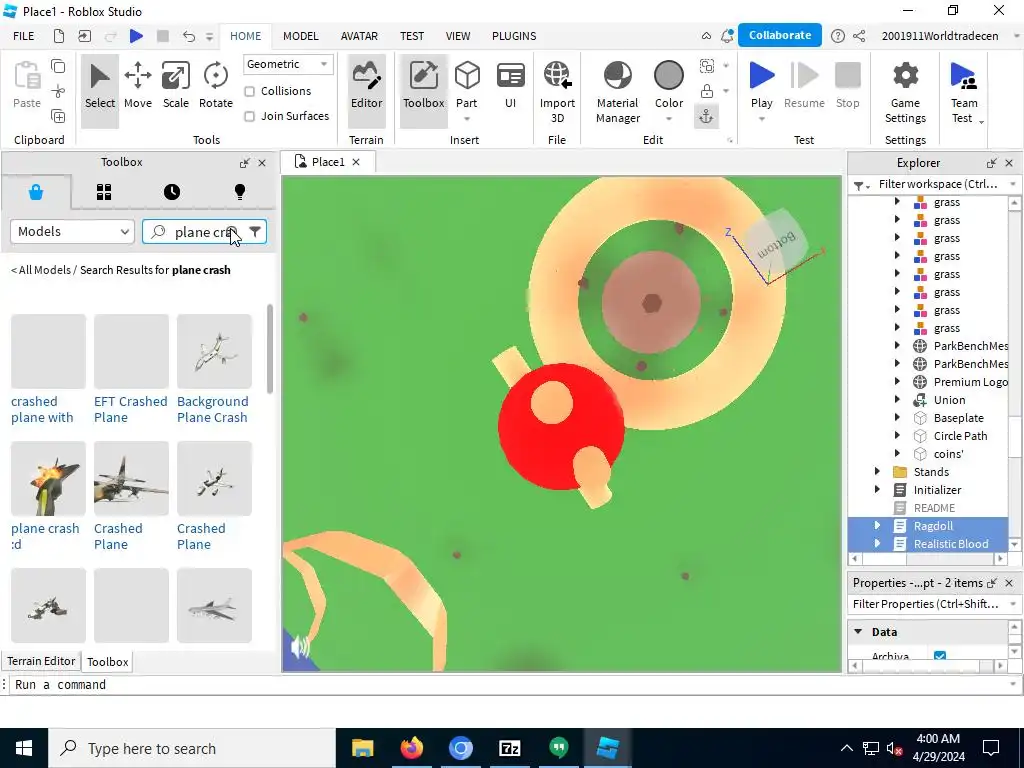The height and width of the screenshot is (768, 1024).
Task: Open the Background Plane Crash model
Action: tap(214, 369)
